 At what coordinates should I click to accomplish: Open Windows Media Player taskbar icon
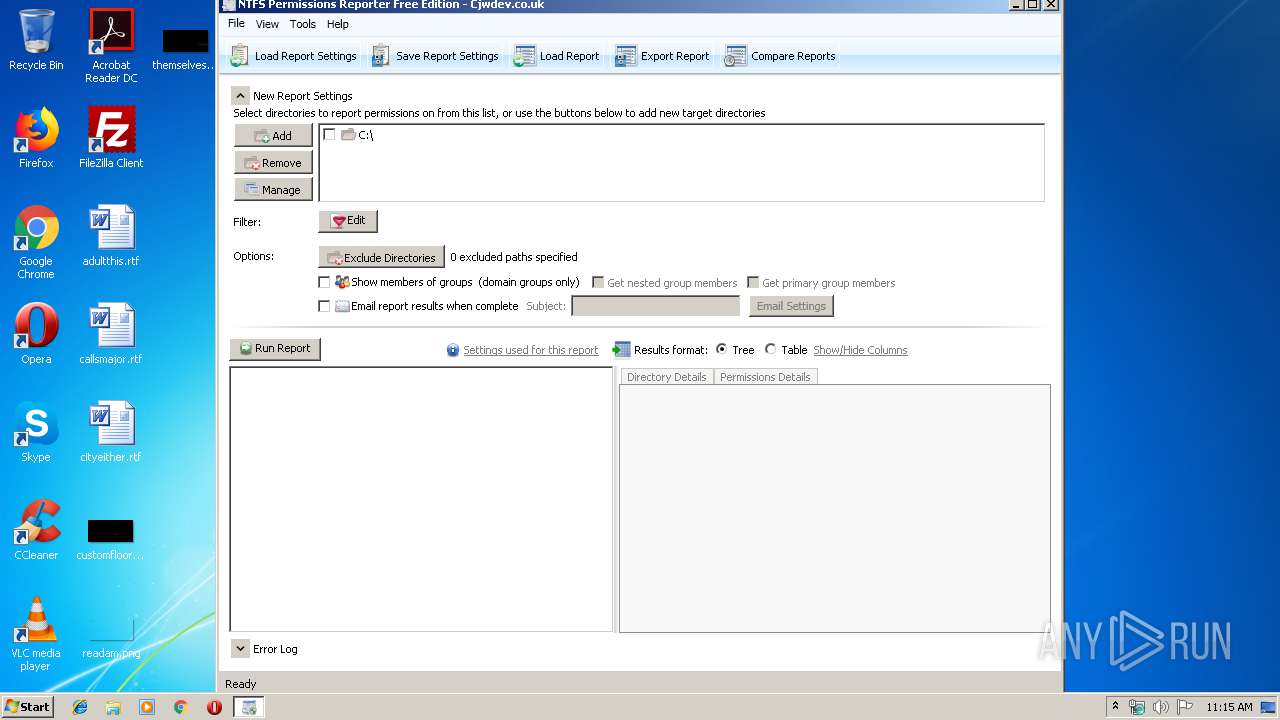click(x=147, y=707)
